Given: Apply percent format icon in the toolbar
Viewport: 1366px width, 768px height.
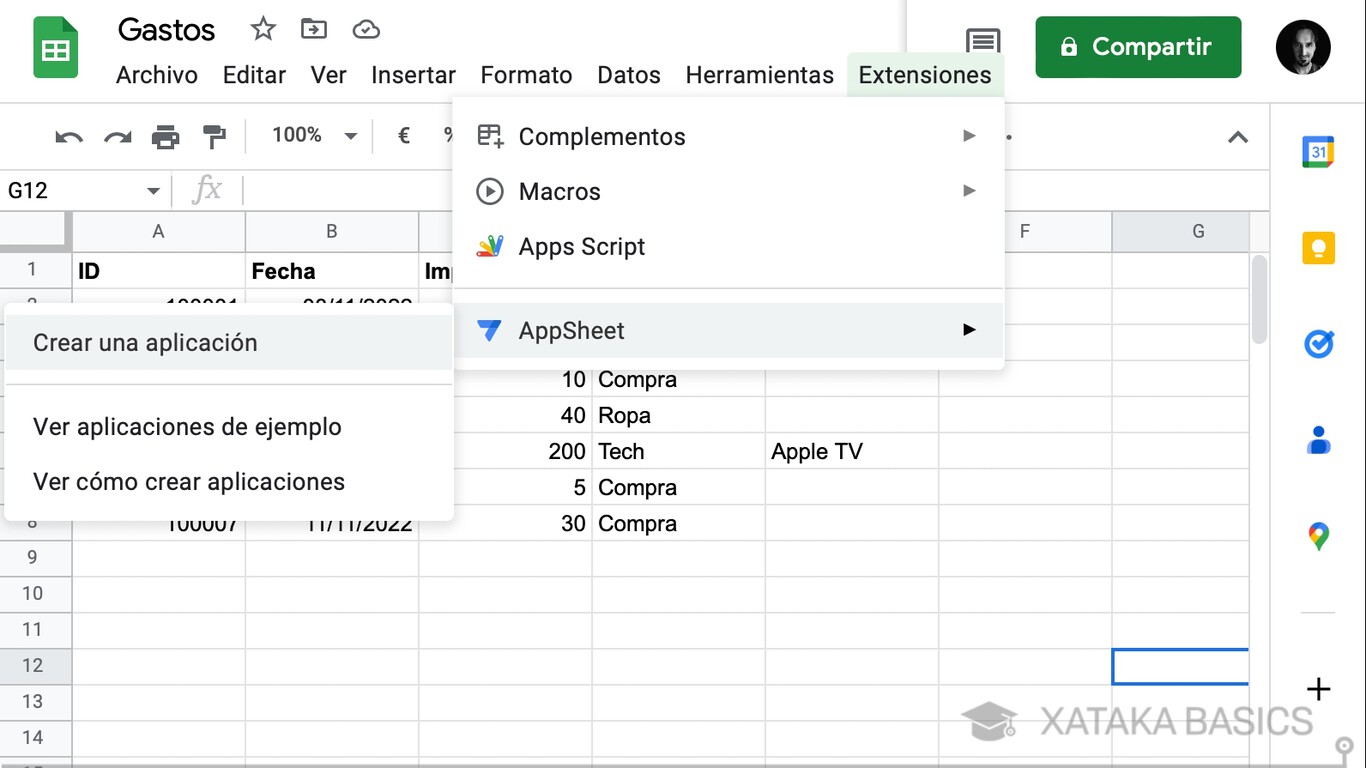Looking at the screenshot, I should pyautogui.click(x=446, y=136).
